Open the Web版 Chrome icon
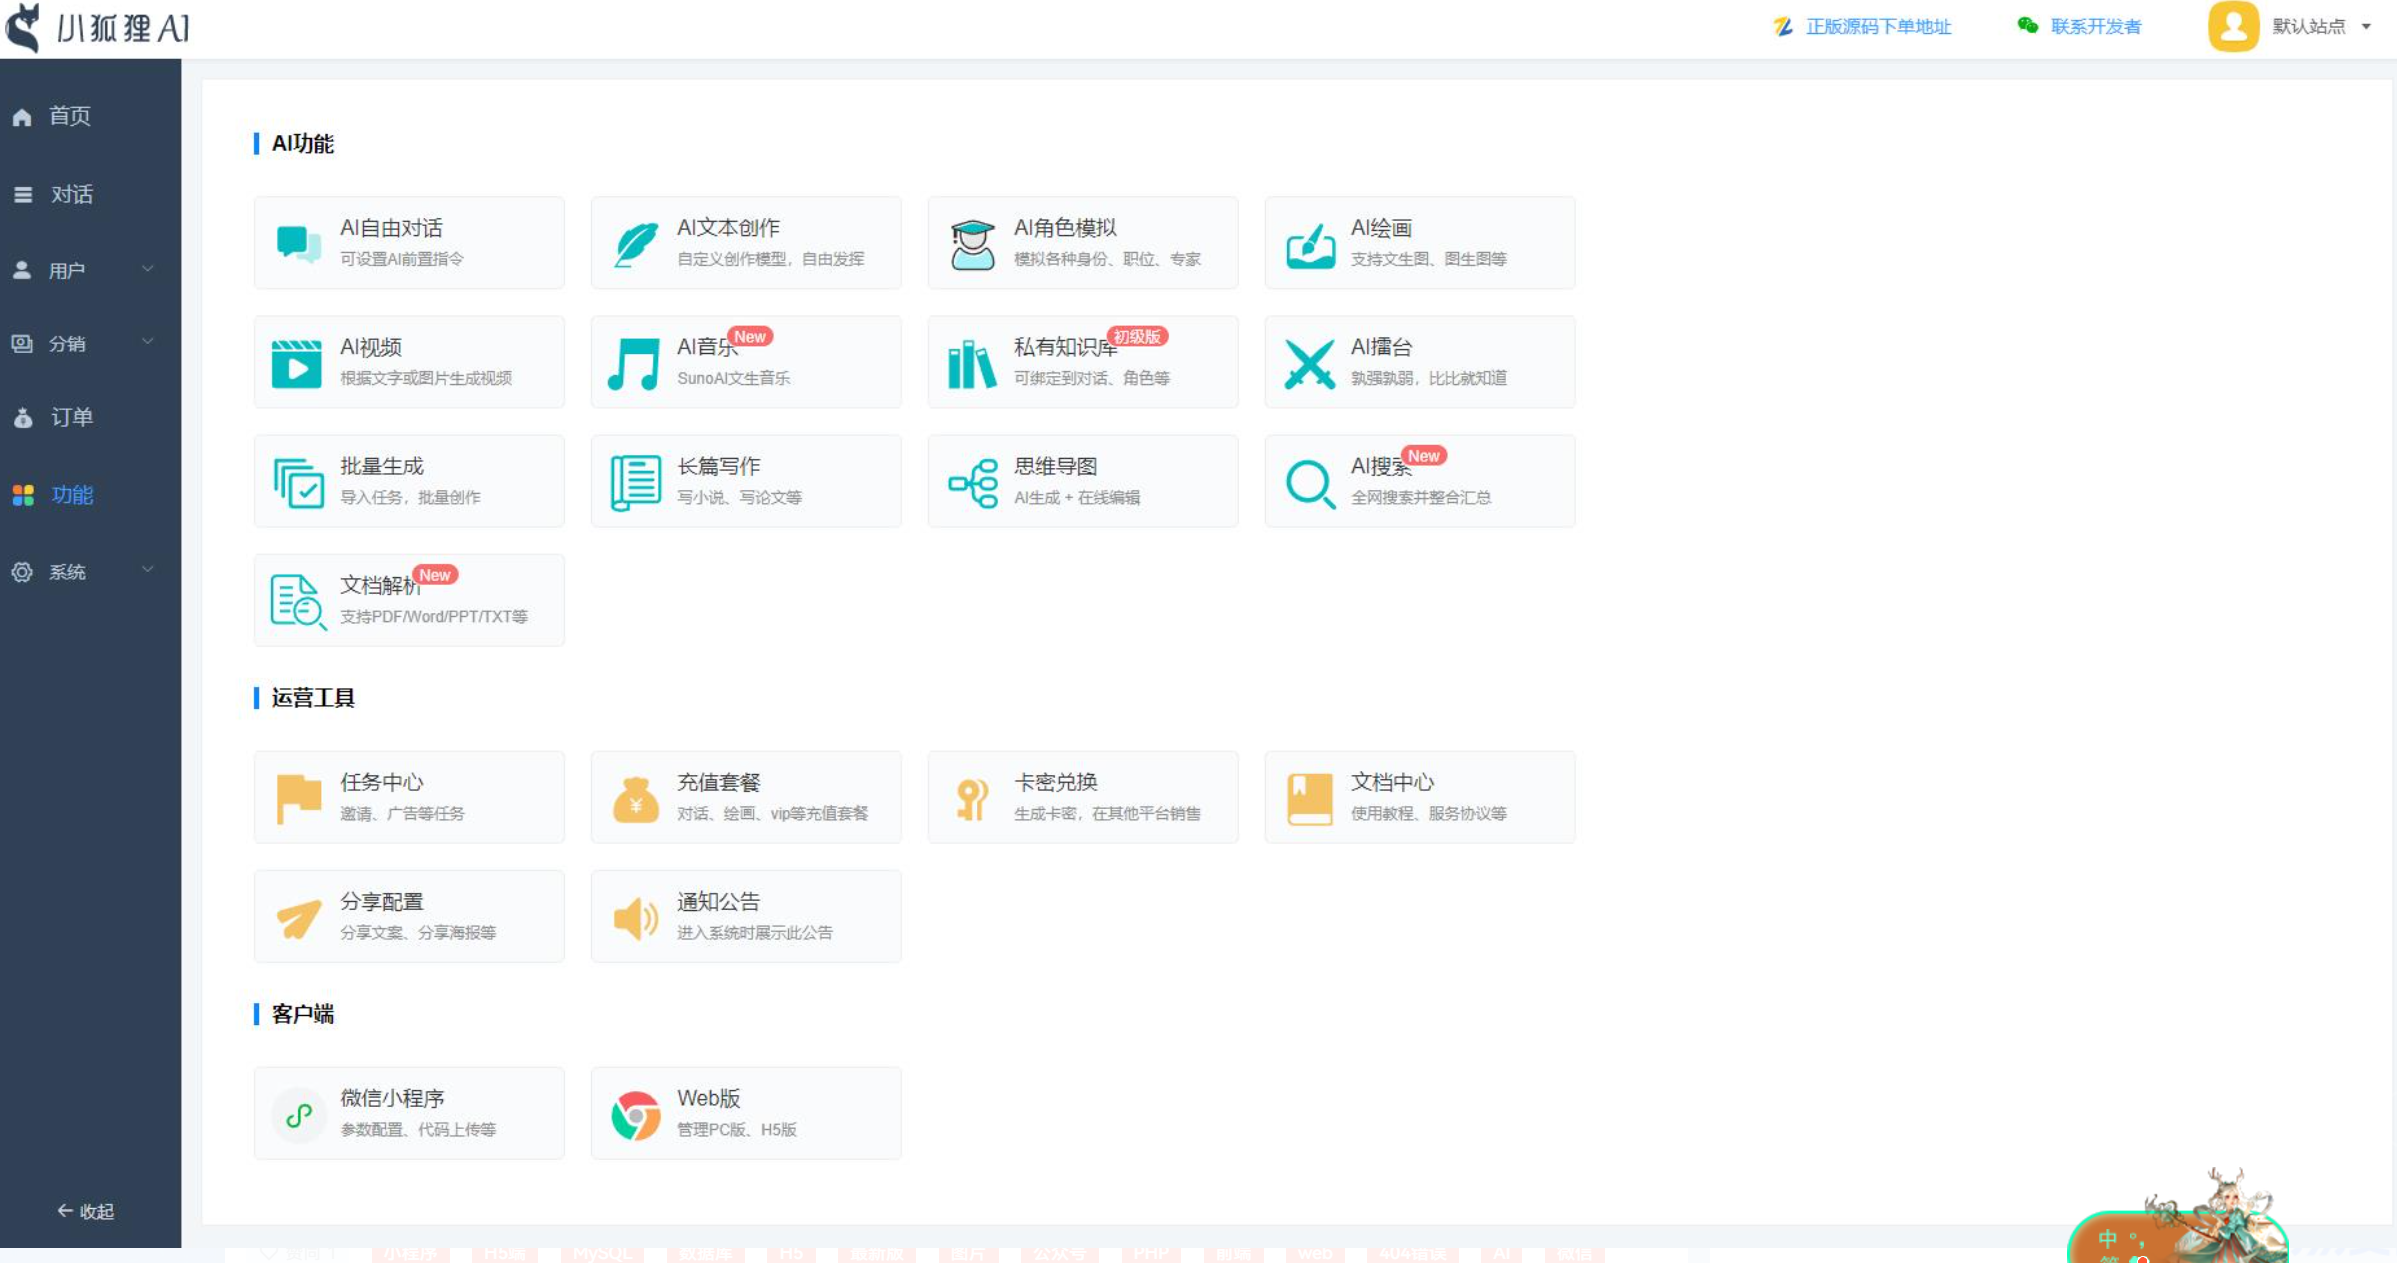Screen dimensions: 2397x1263 635,1114
